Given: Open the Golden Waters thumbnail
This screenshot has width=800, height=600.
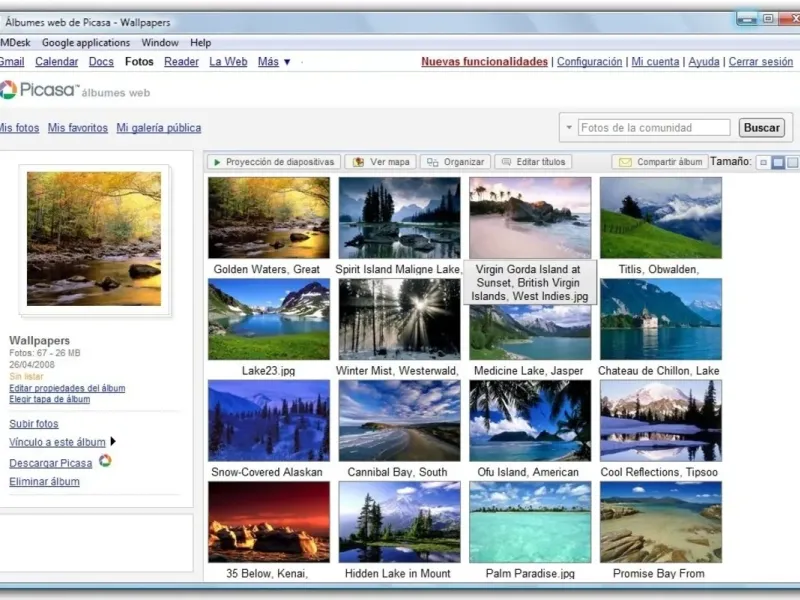Looking at the screenshot, I should [x=269, y=218].
